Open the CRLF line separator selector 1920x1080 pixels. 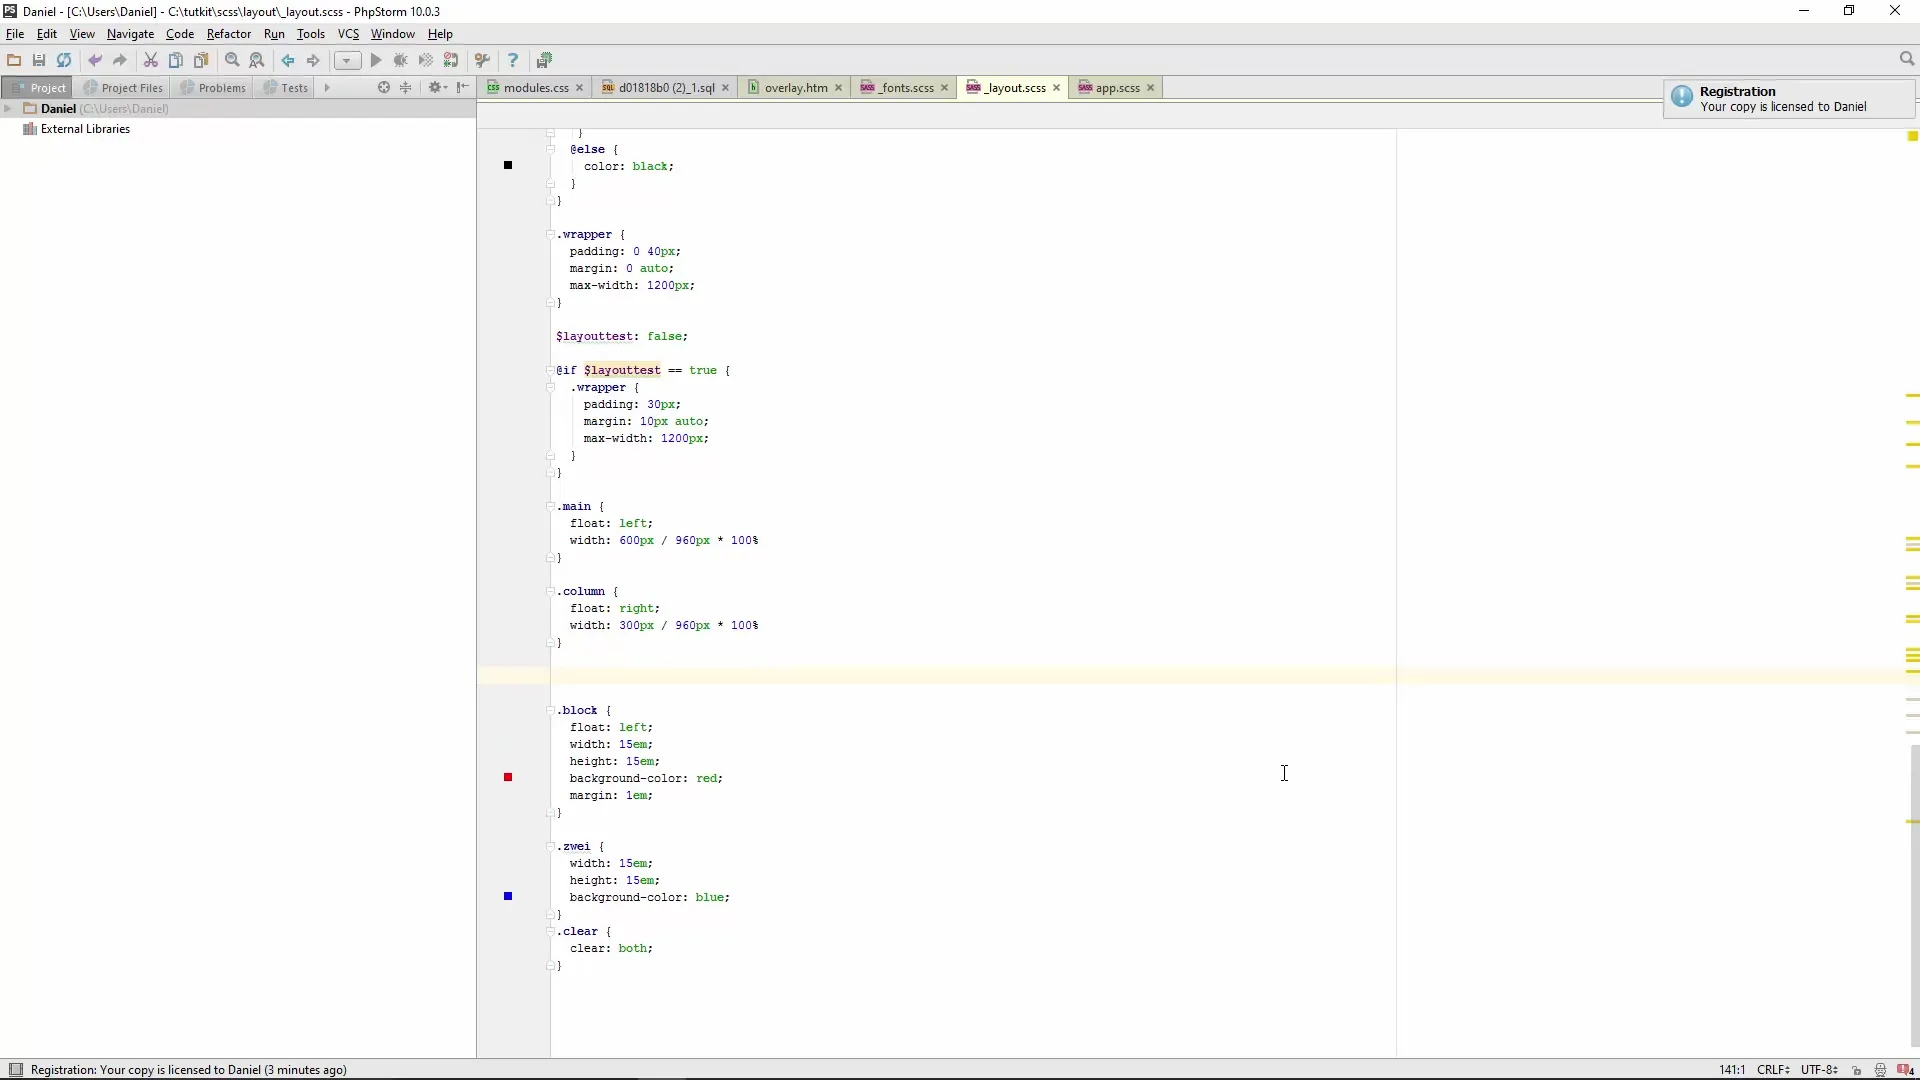point(1774,1070)
